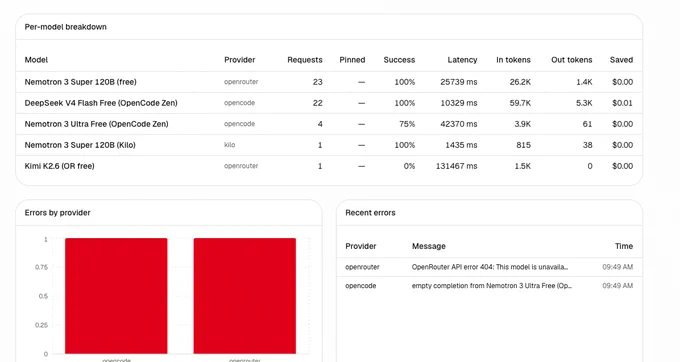This screenshot has height=362, width=680.
Task: Click the Model column header
Action: tap(36, 60)
